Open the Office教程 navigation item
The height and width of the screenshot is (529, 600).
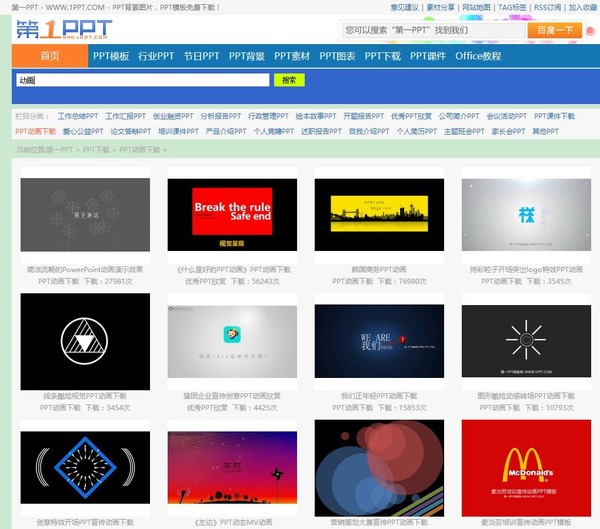tap(478, 56)
